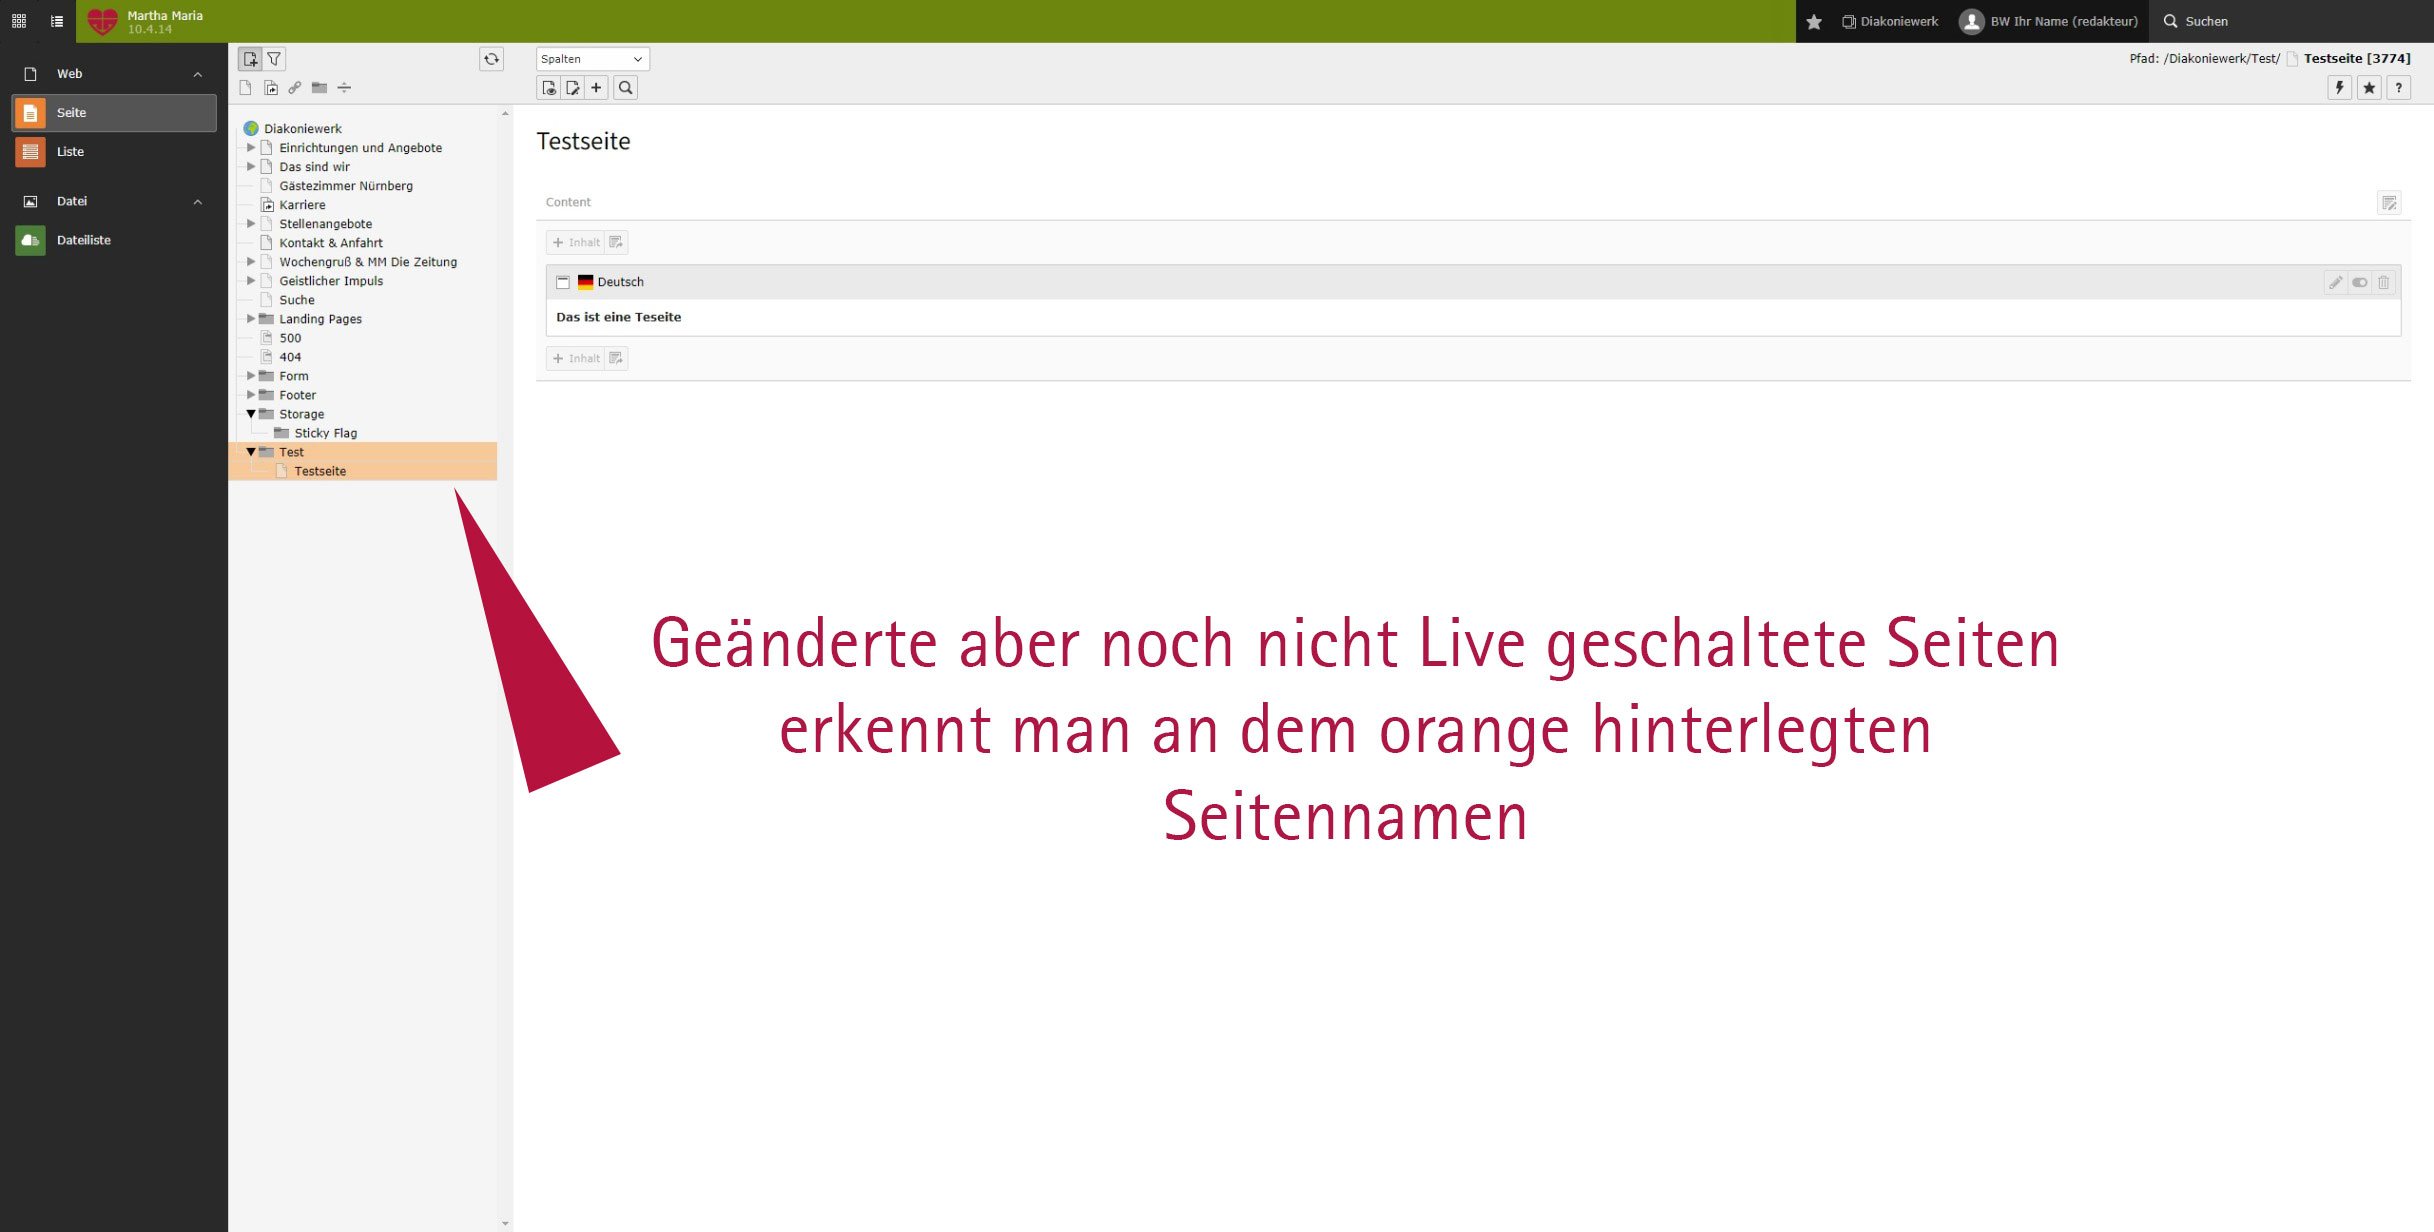Open the Spalten view dropdown
This screenshot has height=1232, width=2434.
point(592,59)
